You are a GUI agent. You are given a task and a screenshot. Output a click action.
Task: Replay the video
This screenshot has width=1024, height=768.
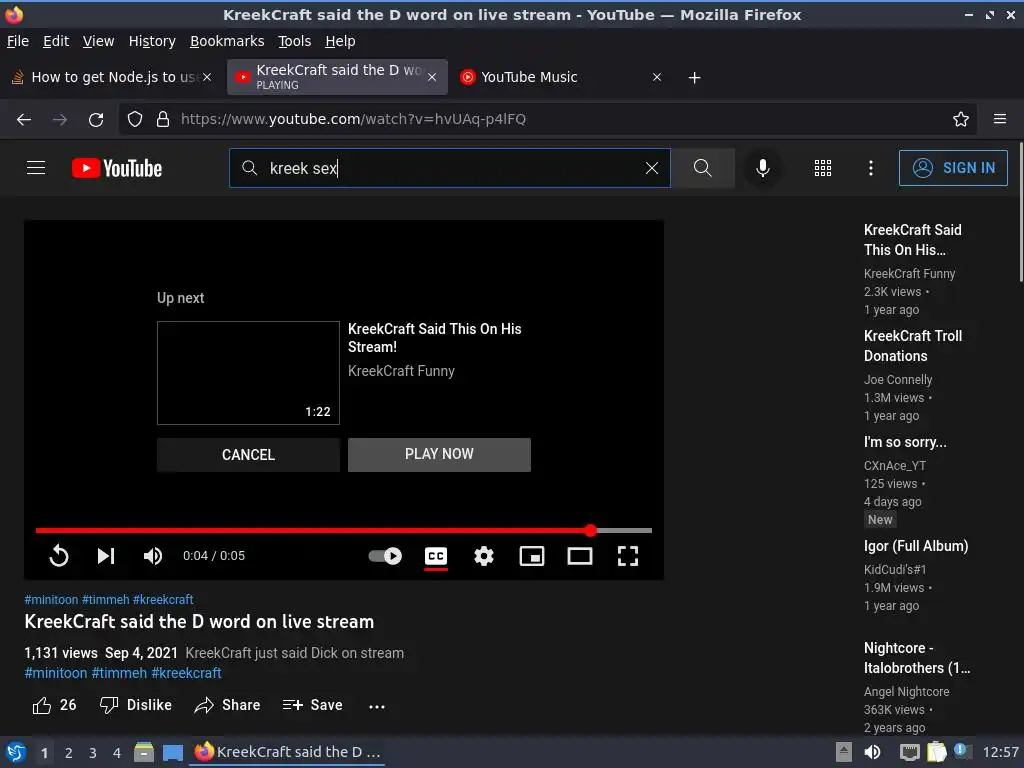point(59,556)
